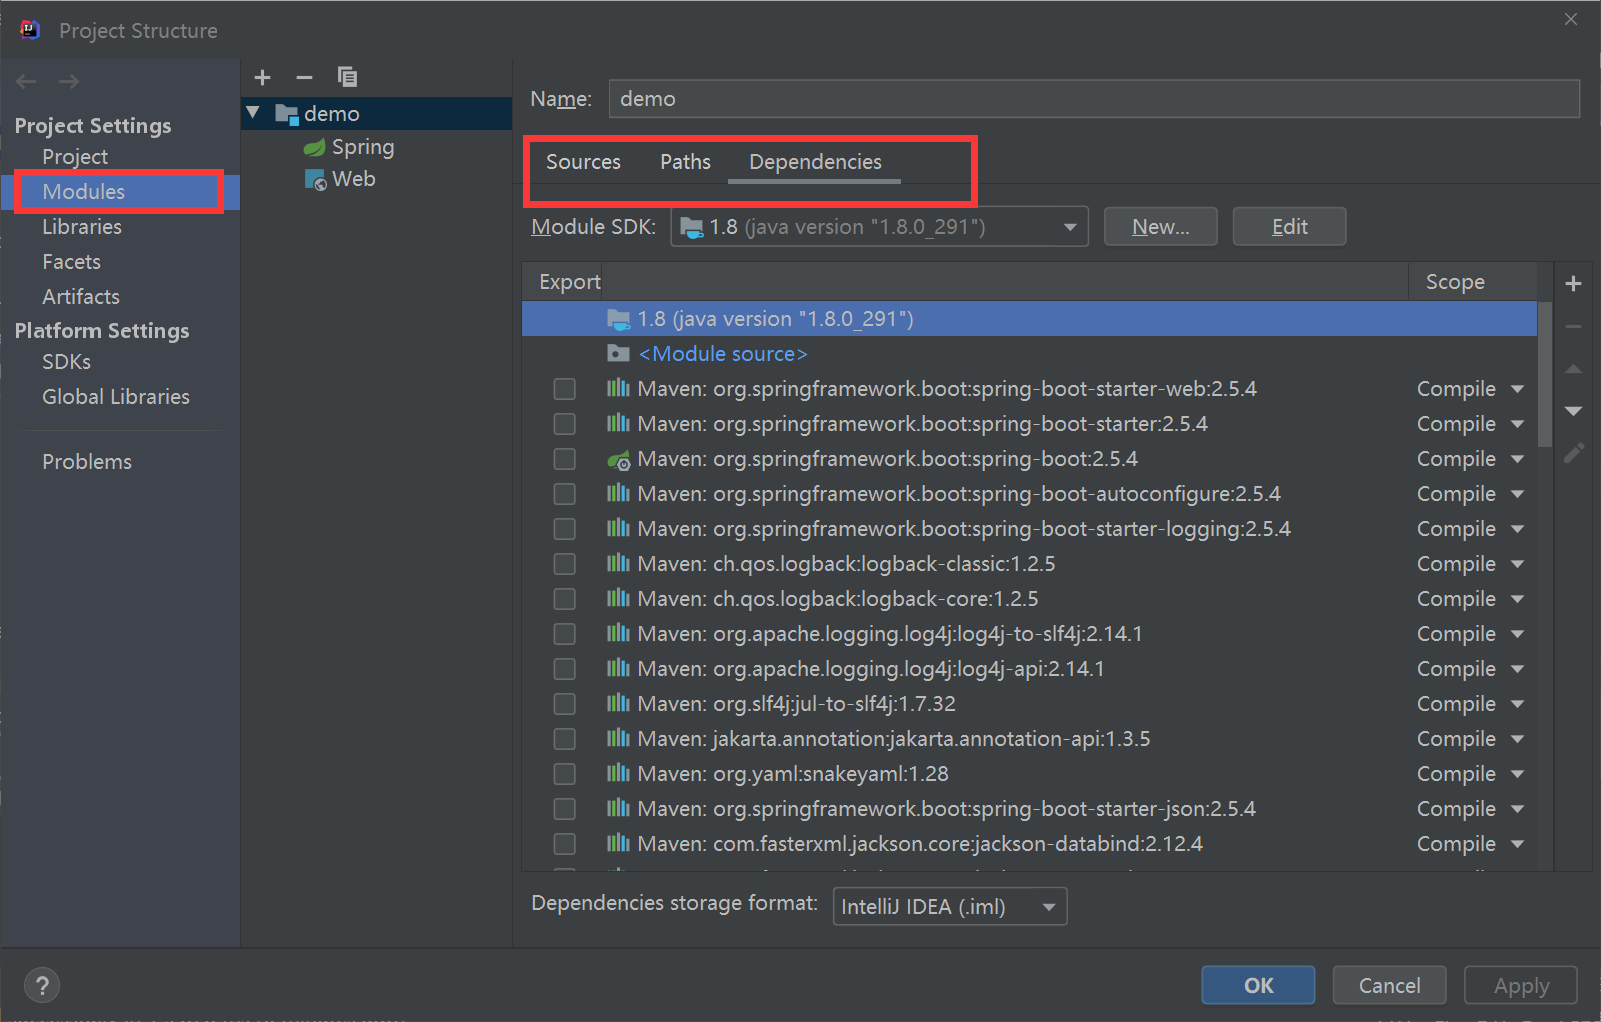Click the JDK folder icon in 1.8 row
Screen dimensions: 1601x1022
pos(619,319)
